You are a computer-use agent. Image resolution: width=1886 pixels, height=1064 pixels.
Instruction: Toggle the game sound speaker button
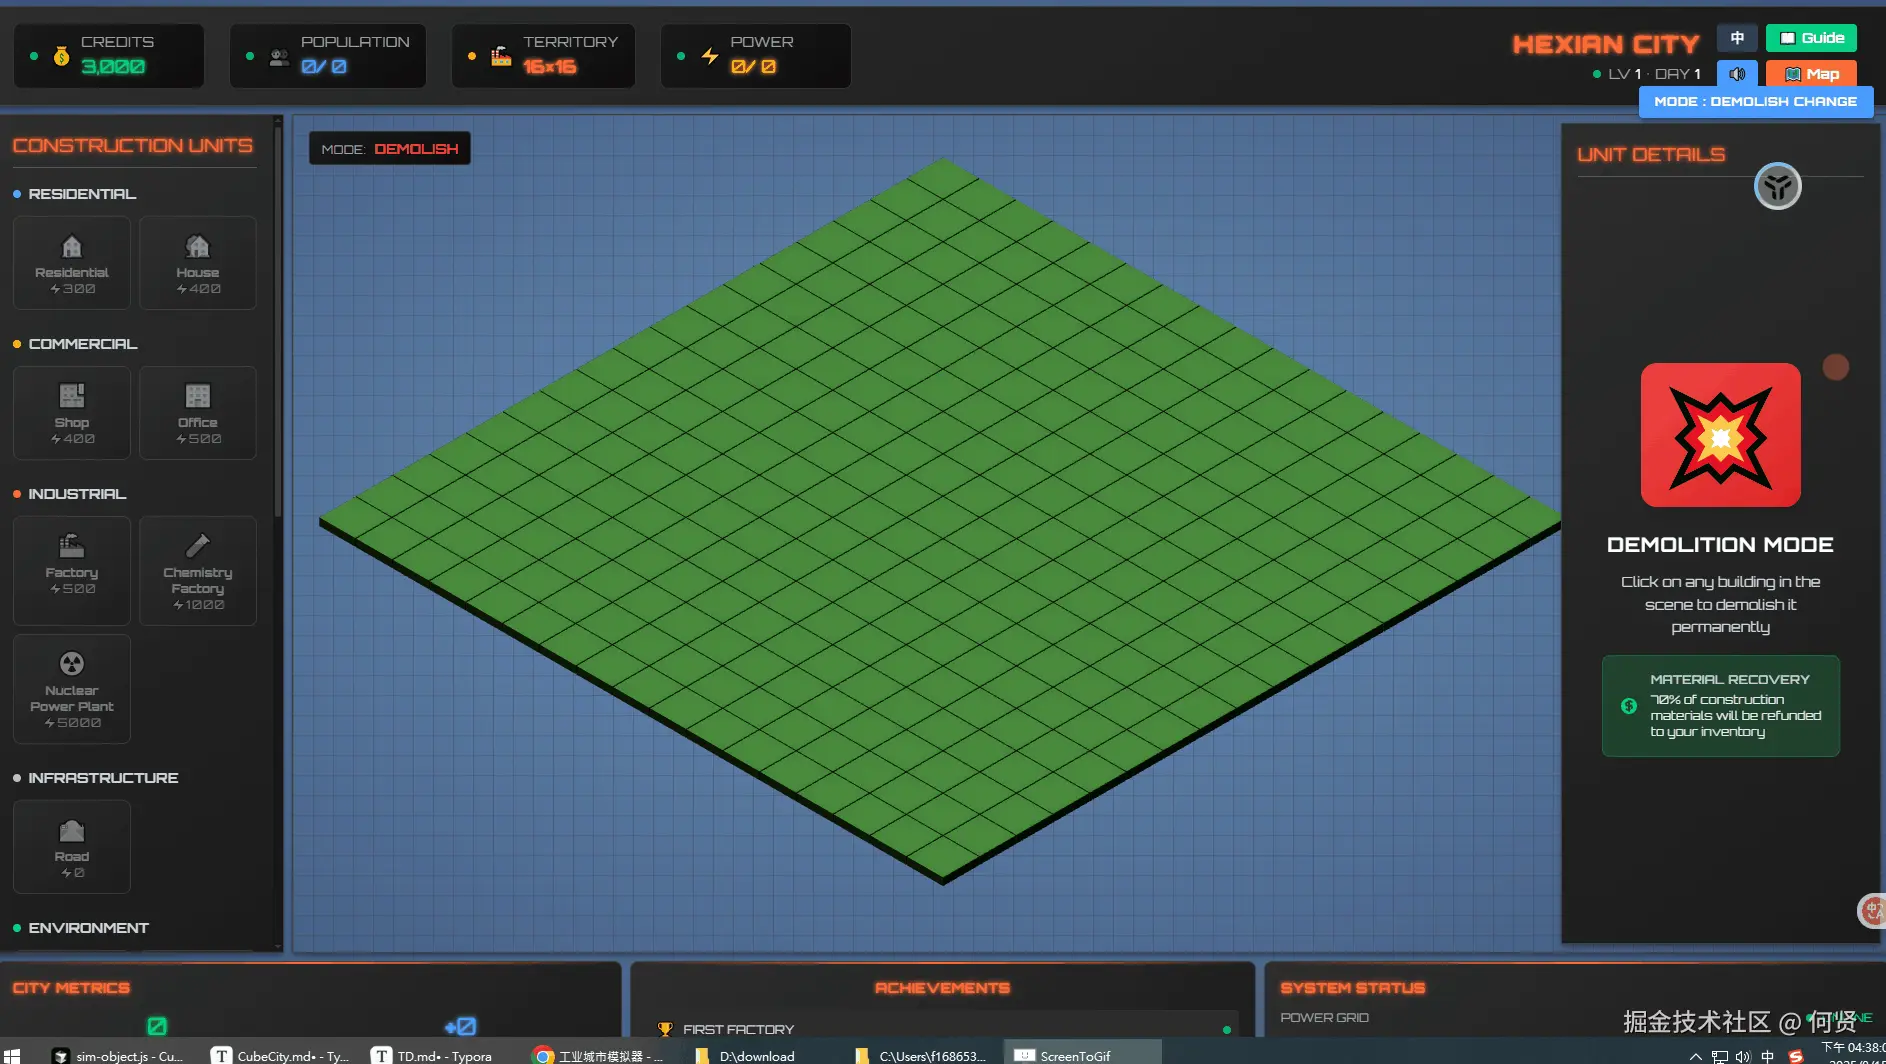pyautogui.click(x=1737, y=74)
